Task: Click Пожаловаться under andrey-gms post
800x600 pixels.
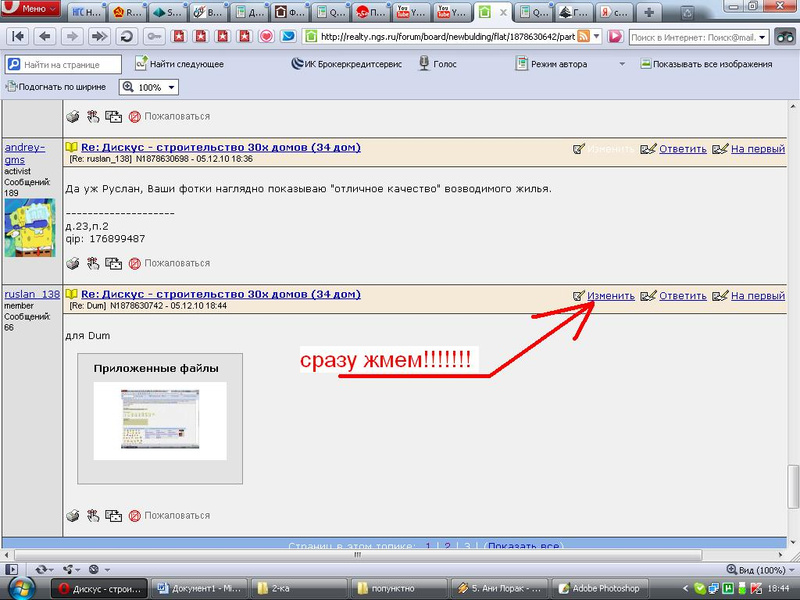Action: tap(177, 263)
